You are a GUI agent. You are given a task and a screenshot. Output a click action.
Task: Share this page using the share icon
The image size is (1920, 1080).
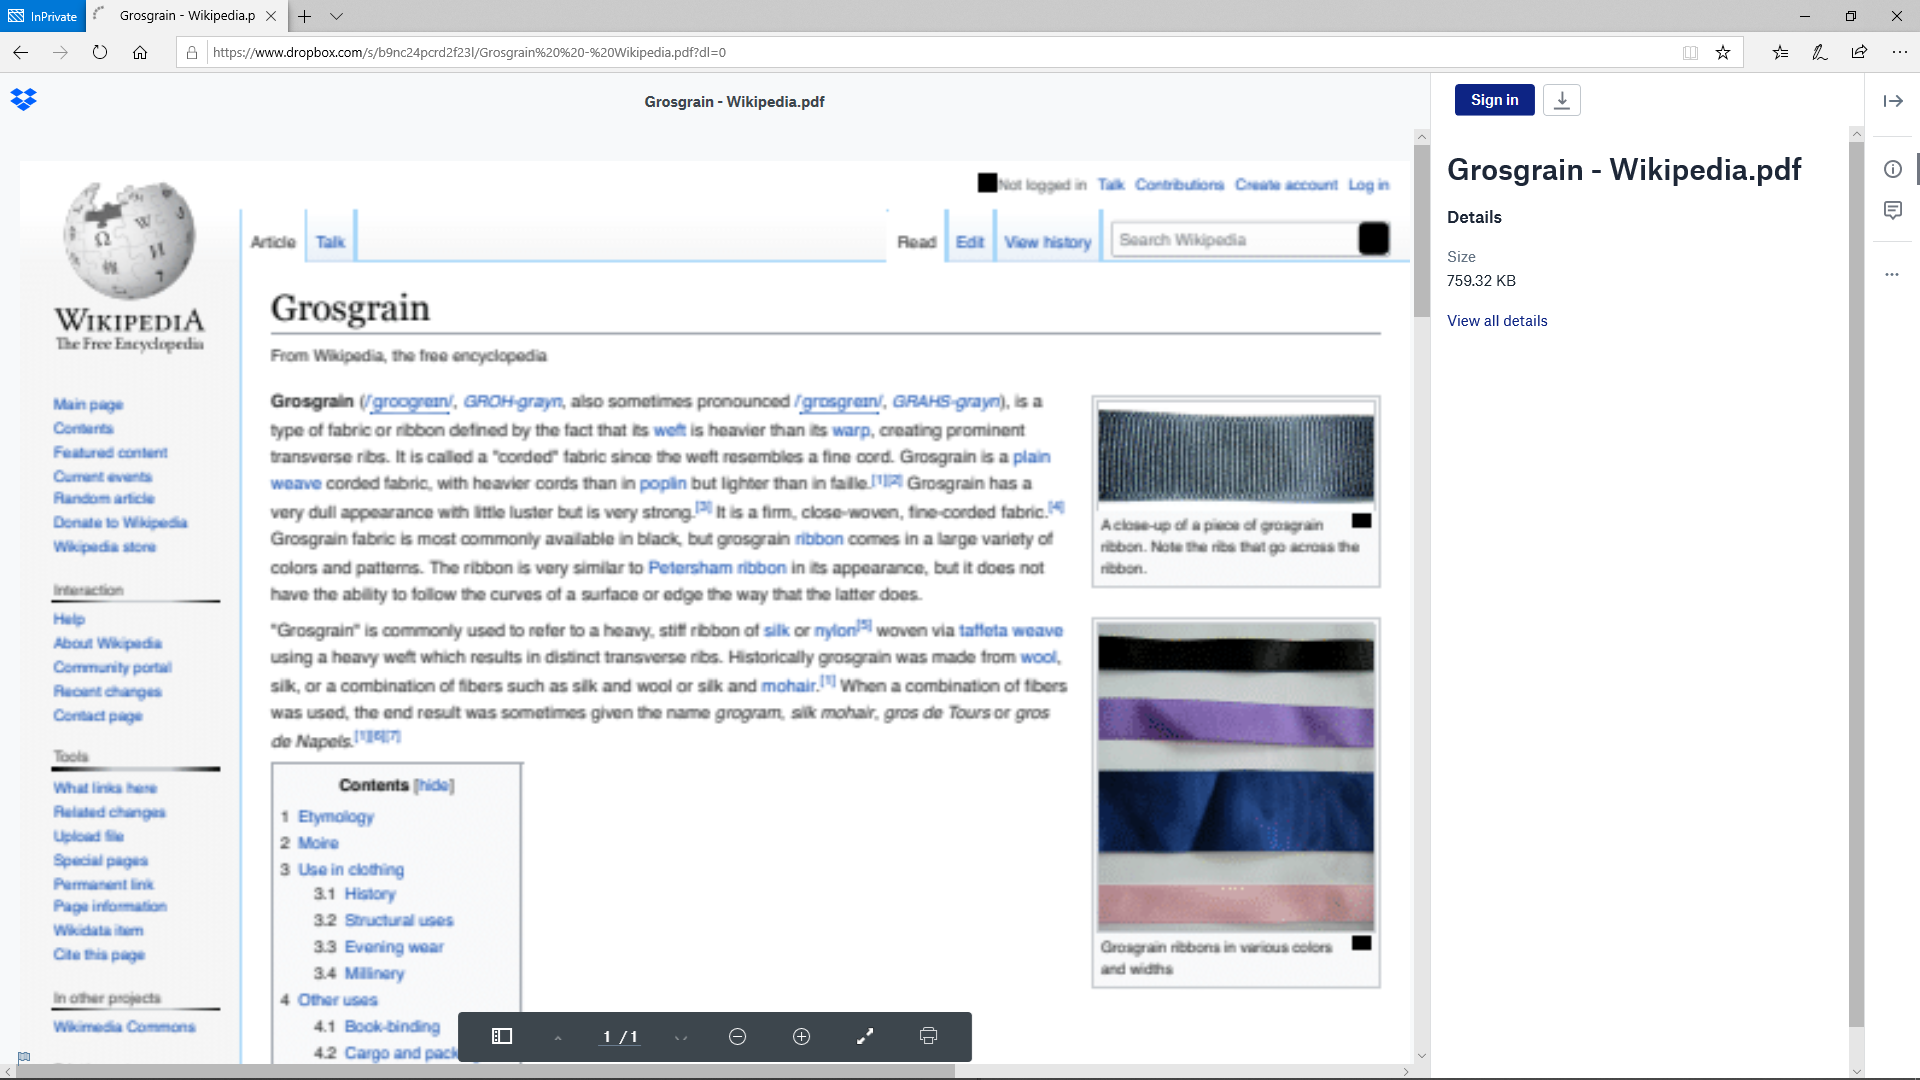point(1859,52)
